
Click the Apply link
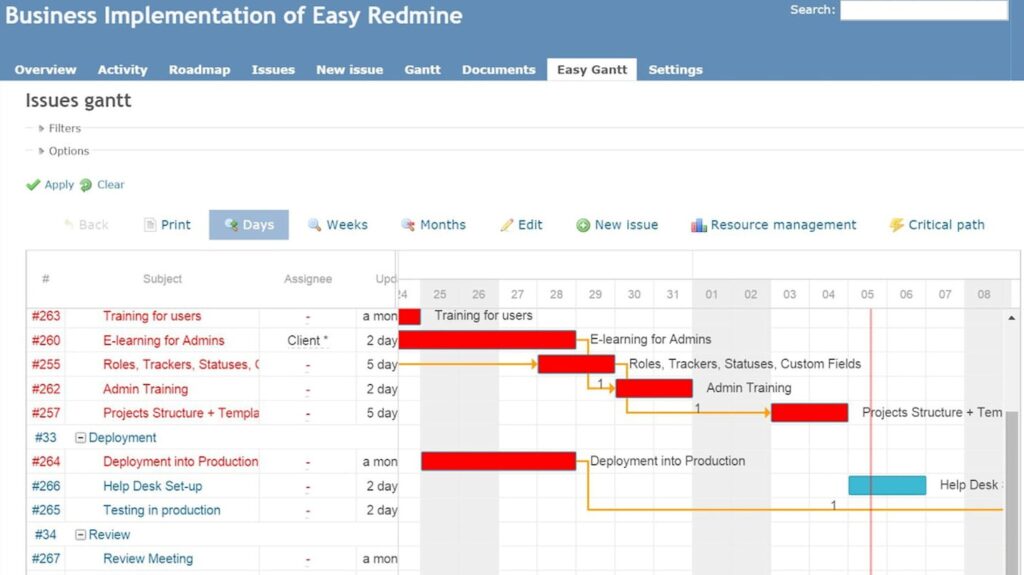(x=59, y=185)
